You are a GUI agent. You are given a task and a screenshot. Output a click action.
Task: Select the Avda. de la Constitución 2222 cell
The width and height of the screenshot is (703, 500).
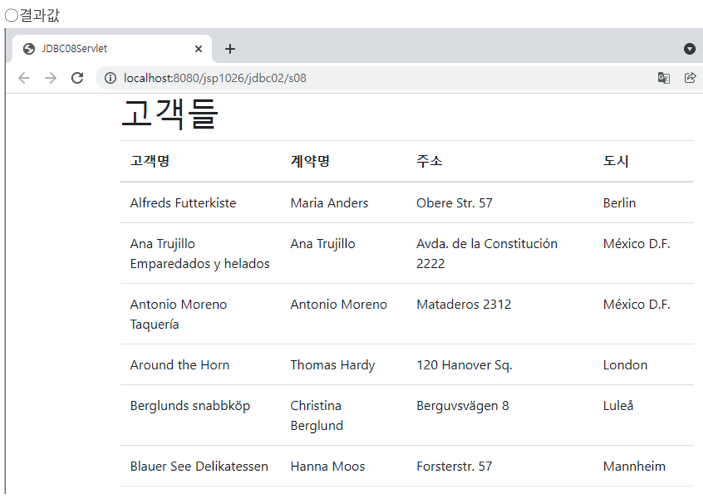[x=486, y=253]
